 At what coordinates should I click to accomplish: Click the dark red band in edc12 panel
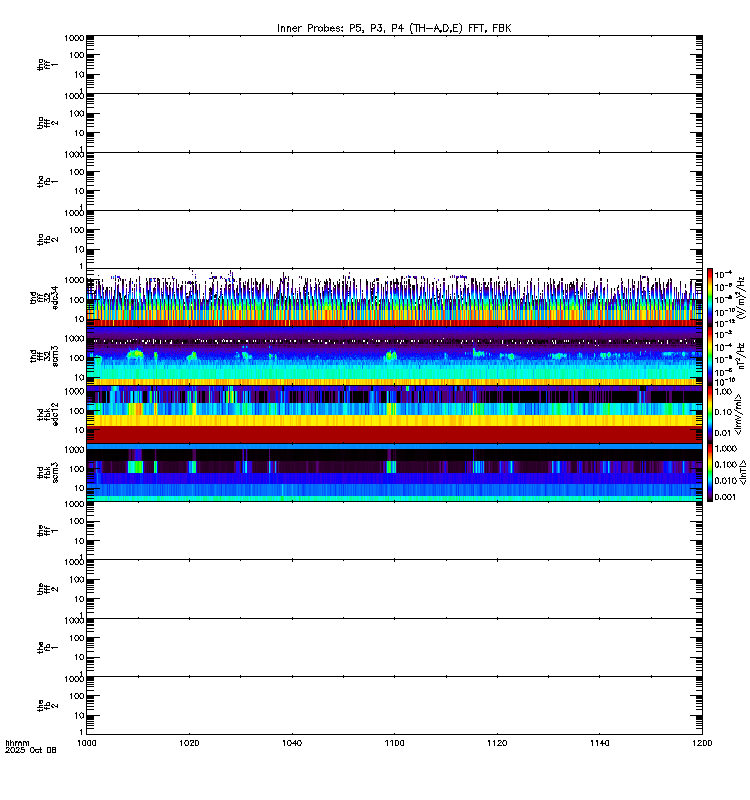[x=394, y=435]
